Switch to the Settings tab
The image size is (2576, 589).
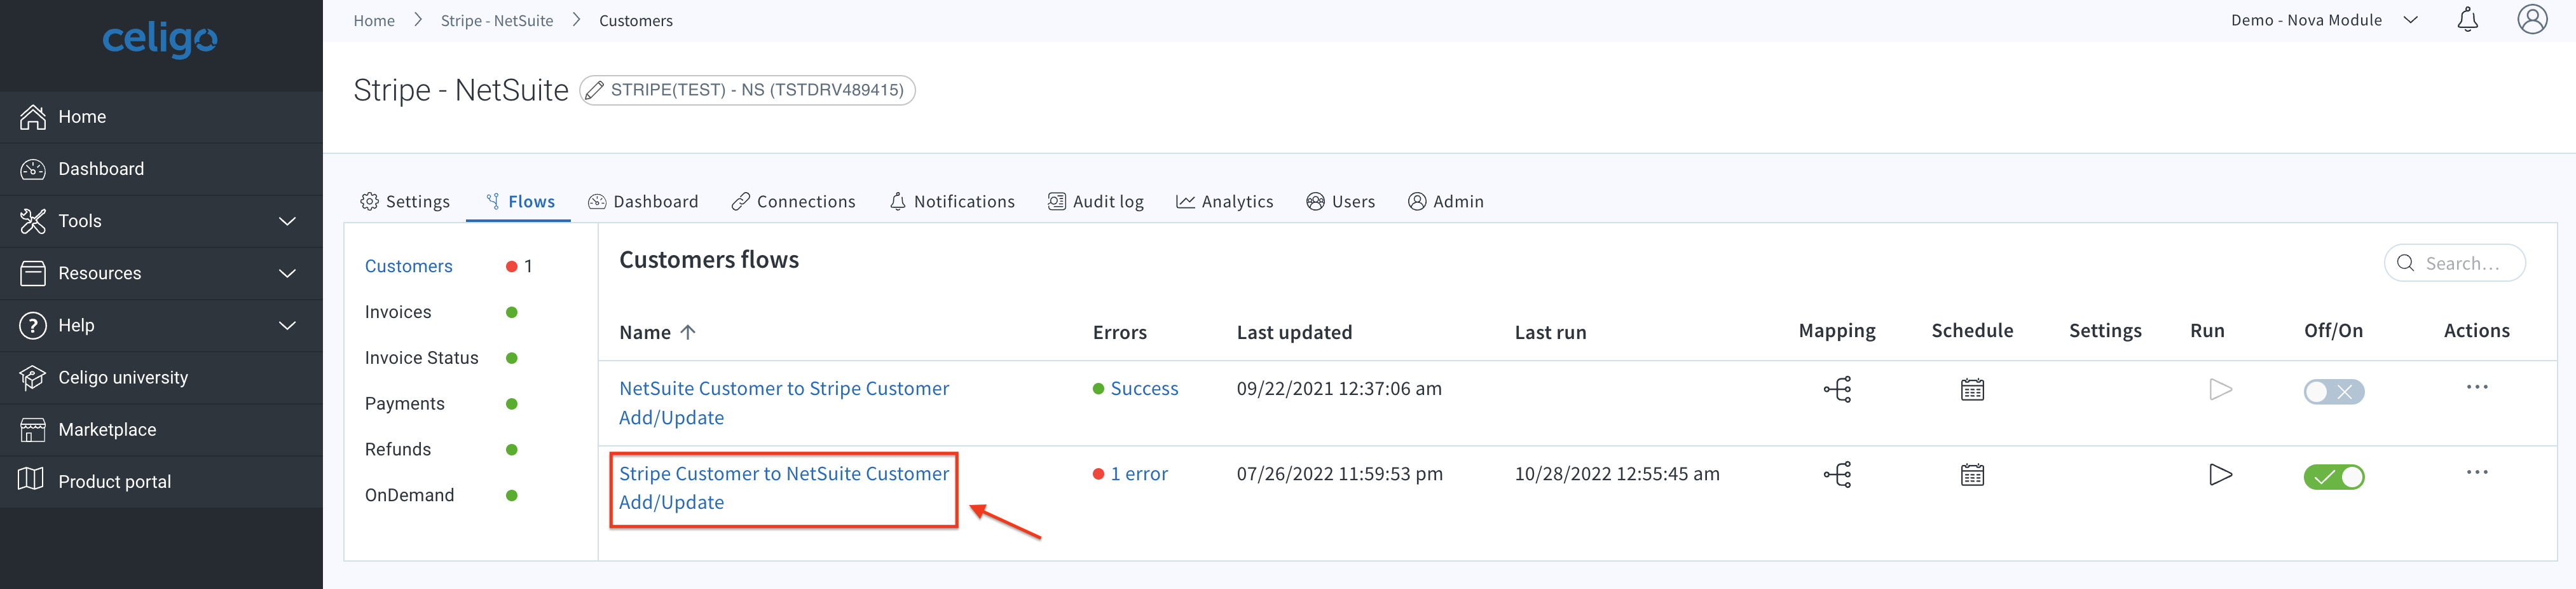click(x=405, y=201)
